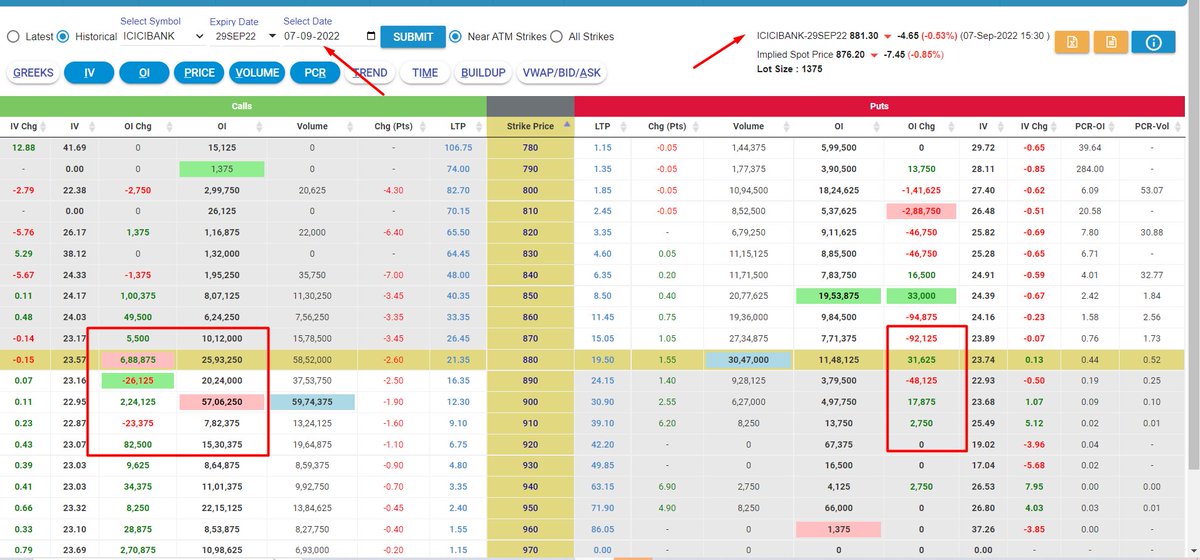Viewport: 1200px width, 560px height.
Task: Toggle the VOLUME columns
Action: (x=257, y=73)
